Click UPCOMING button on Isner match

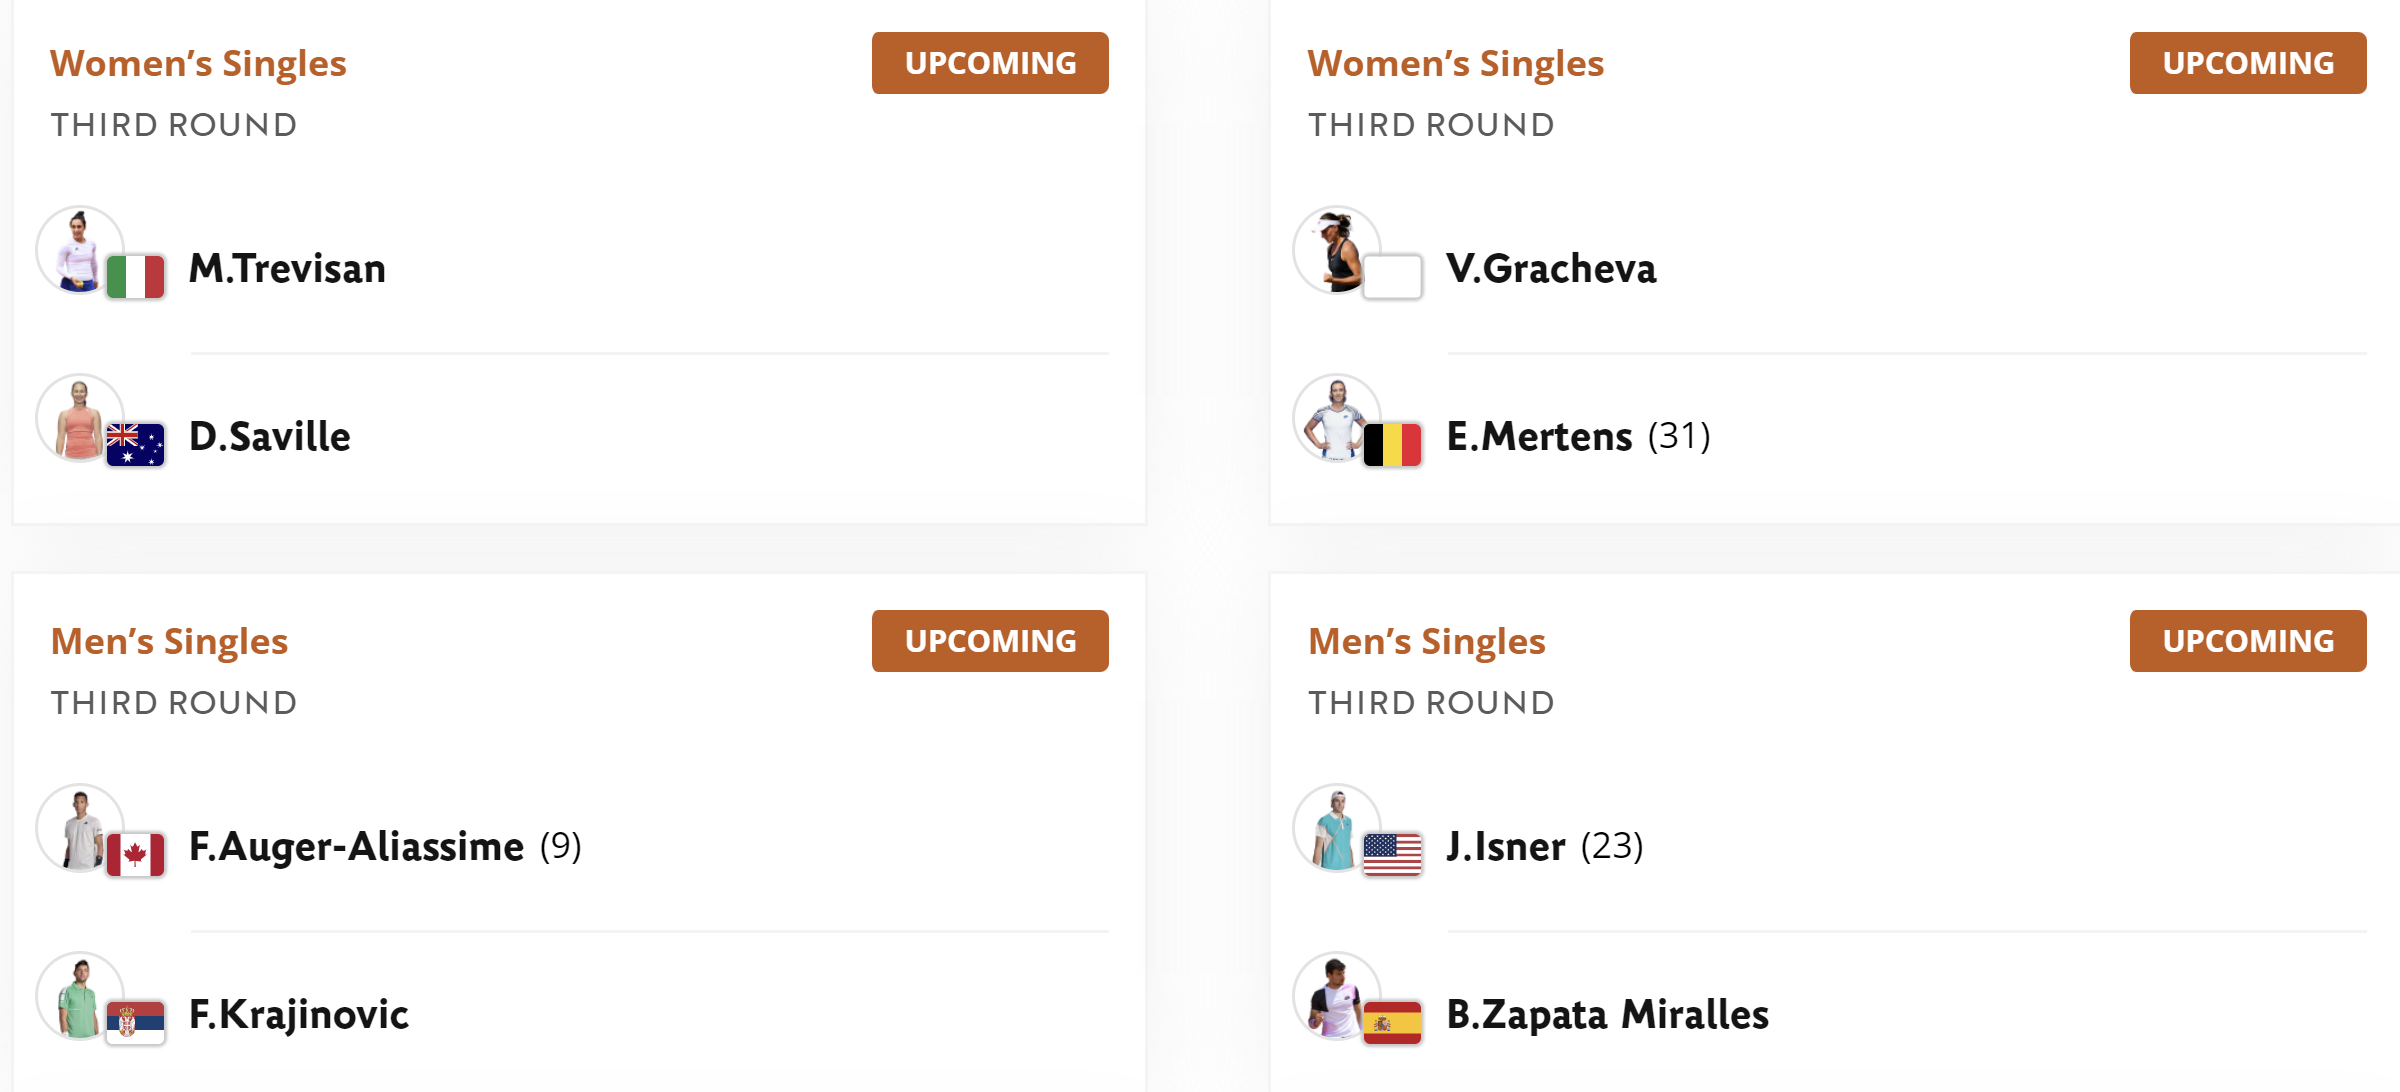(2248, 641)
